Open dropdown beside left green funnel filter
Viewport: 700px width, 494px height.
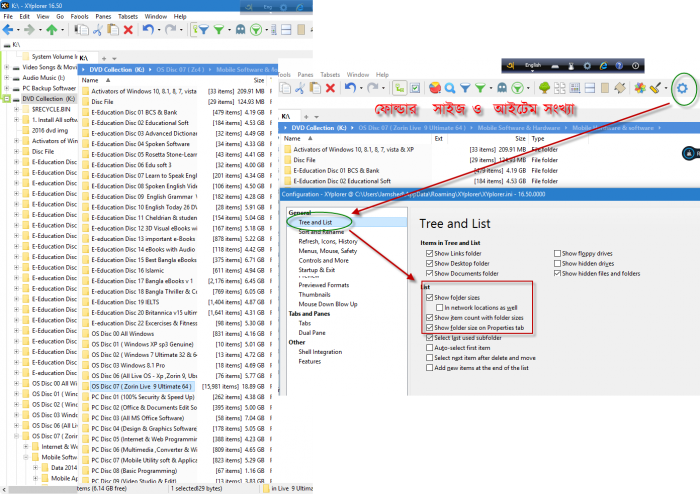tap(229, 30)
